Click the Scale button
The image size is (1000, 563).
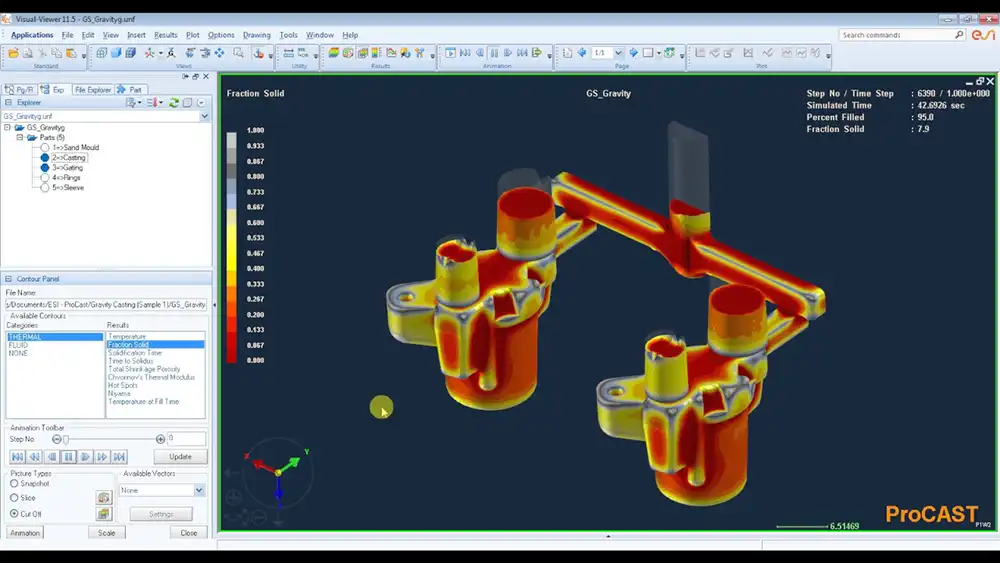(107, 533)
